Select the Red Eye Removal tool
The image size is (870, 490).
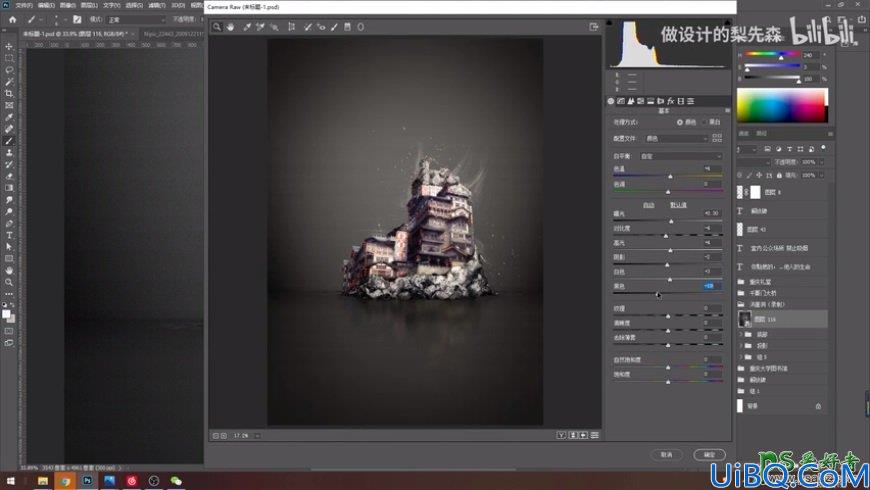[x=321, y=27]
